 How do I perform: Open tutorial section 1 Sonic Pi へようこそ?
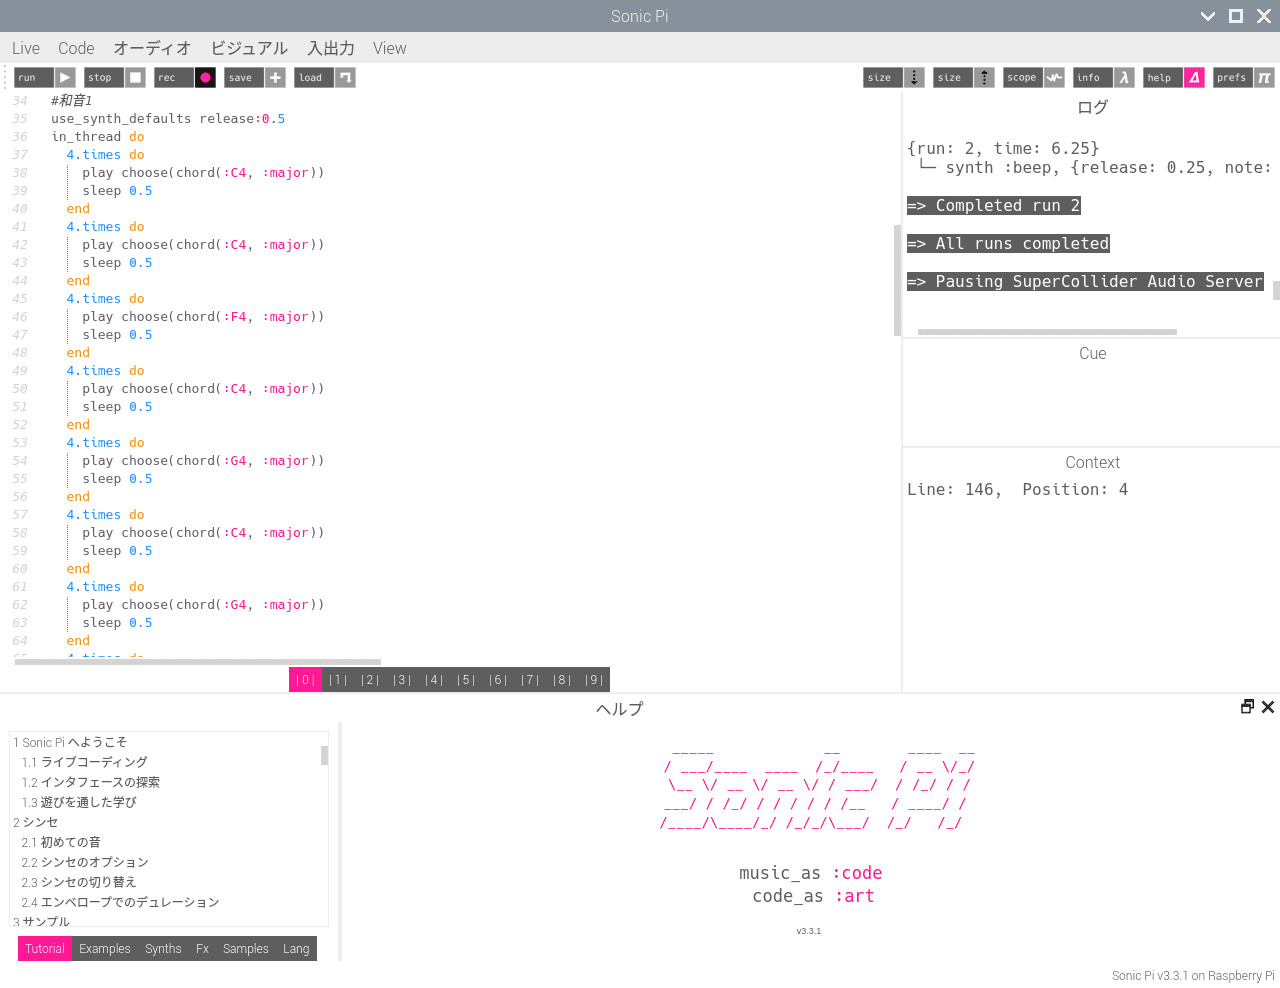[x=70, y=742]
